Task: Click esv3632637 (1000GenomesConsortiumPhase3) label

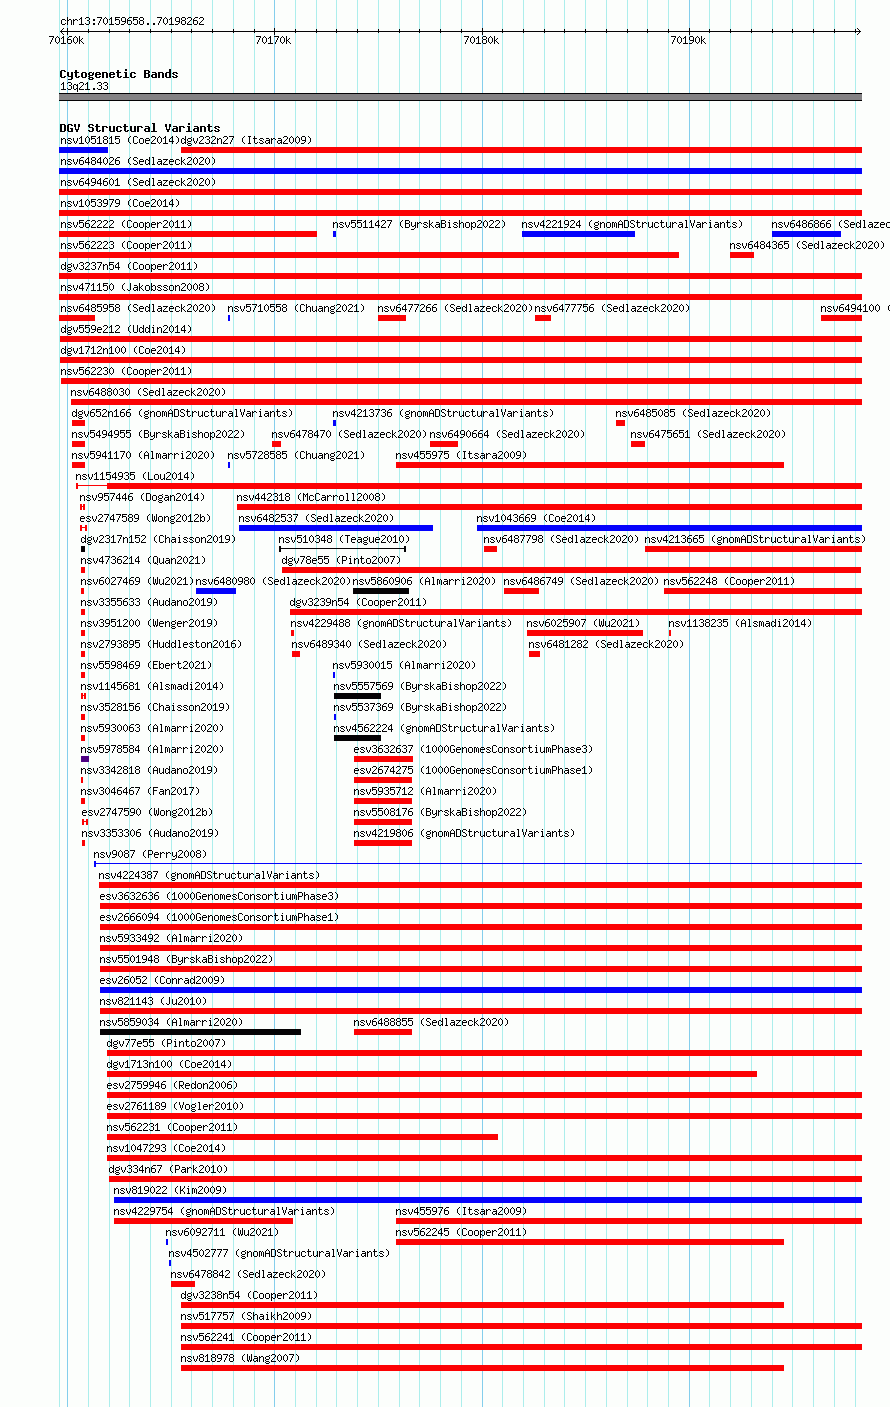Action: pos(473,749)
